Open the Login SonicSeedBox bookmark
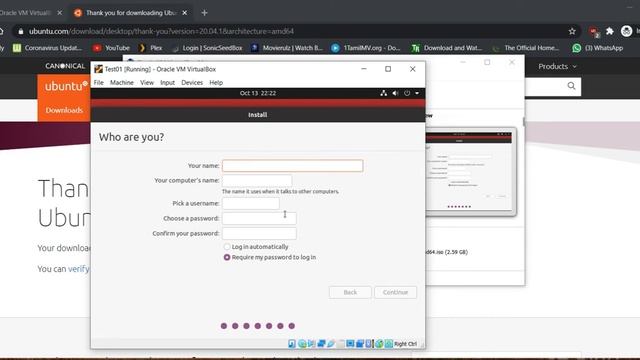640x360 pixels. (207, 48)
